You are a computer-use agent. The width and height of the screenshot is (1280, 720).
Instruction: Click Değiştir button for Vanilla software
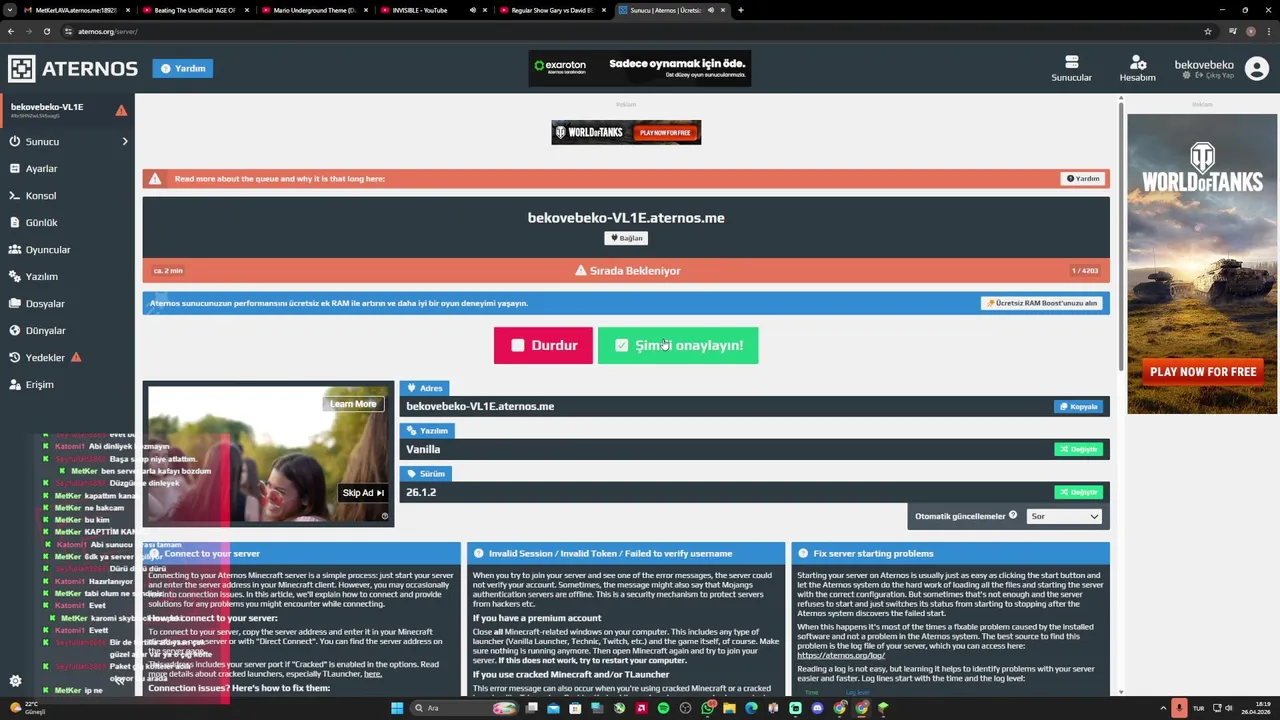coord(1078,449)
